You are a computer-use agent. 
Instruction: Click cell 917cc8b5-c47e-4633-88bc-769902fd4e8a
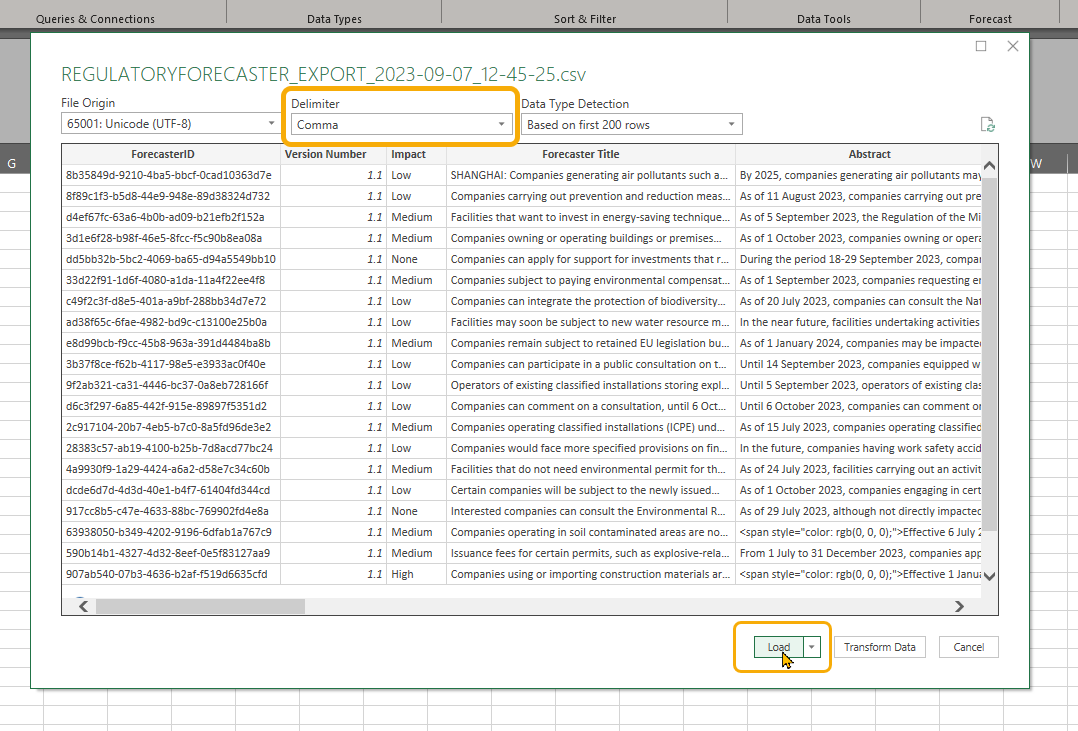171,511
